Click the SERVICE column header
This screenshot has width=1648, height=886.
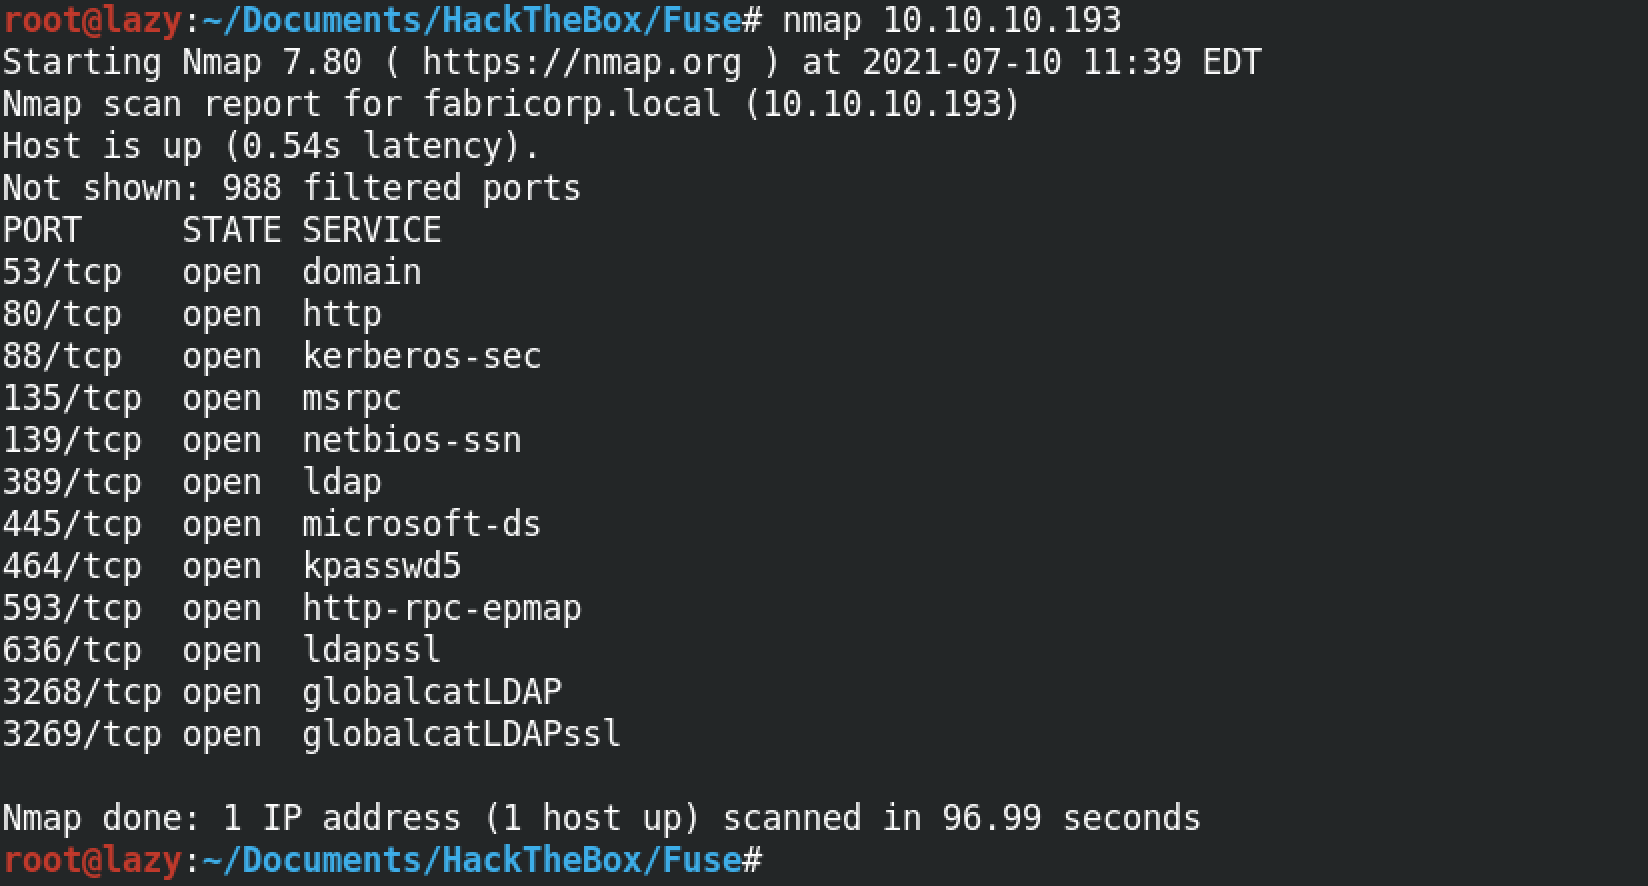pyautogui.click(x=372, y=230)
